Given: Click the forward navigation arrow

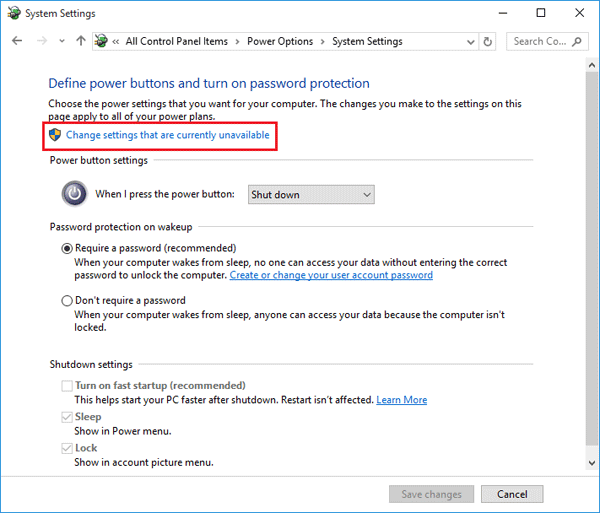Looking at the screenshot, I should coord(40,42).
